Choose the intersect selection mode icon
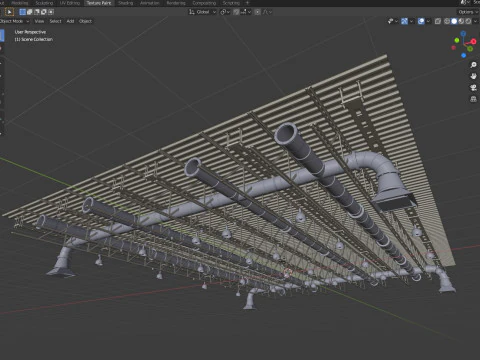This screenshot has width=480, height=360. coord(51,12)
